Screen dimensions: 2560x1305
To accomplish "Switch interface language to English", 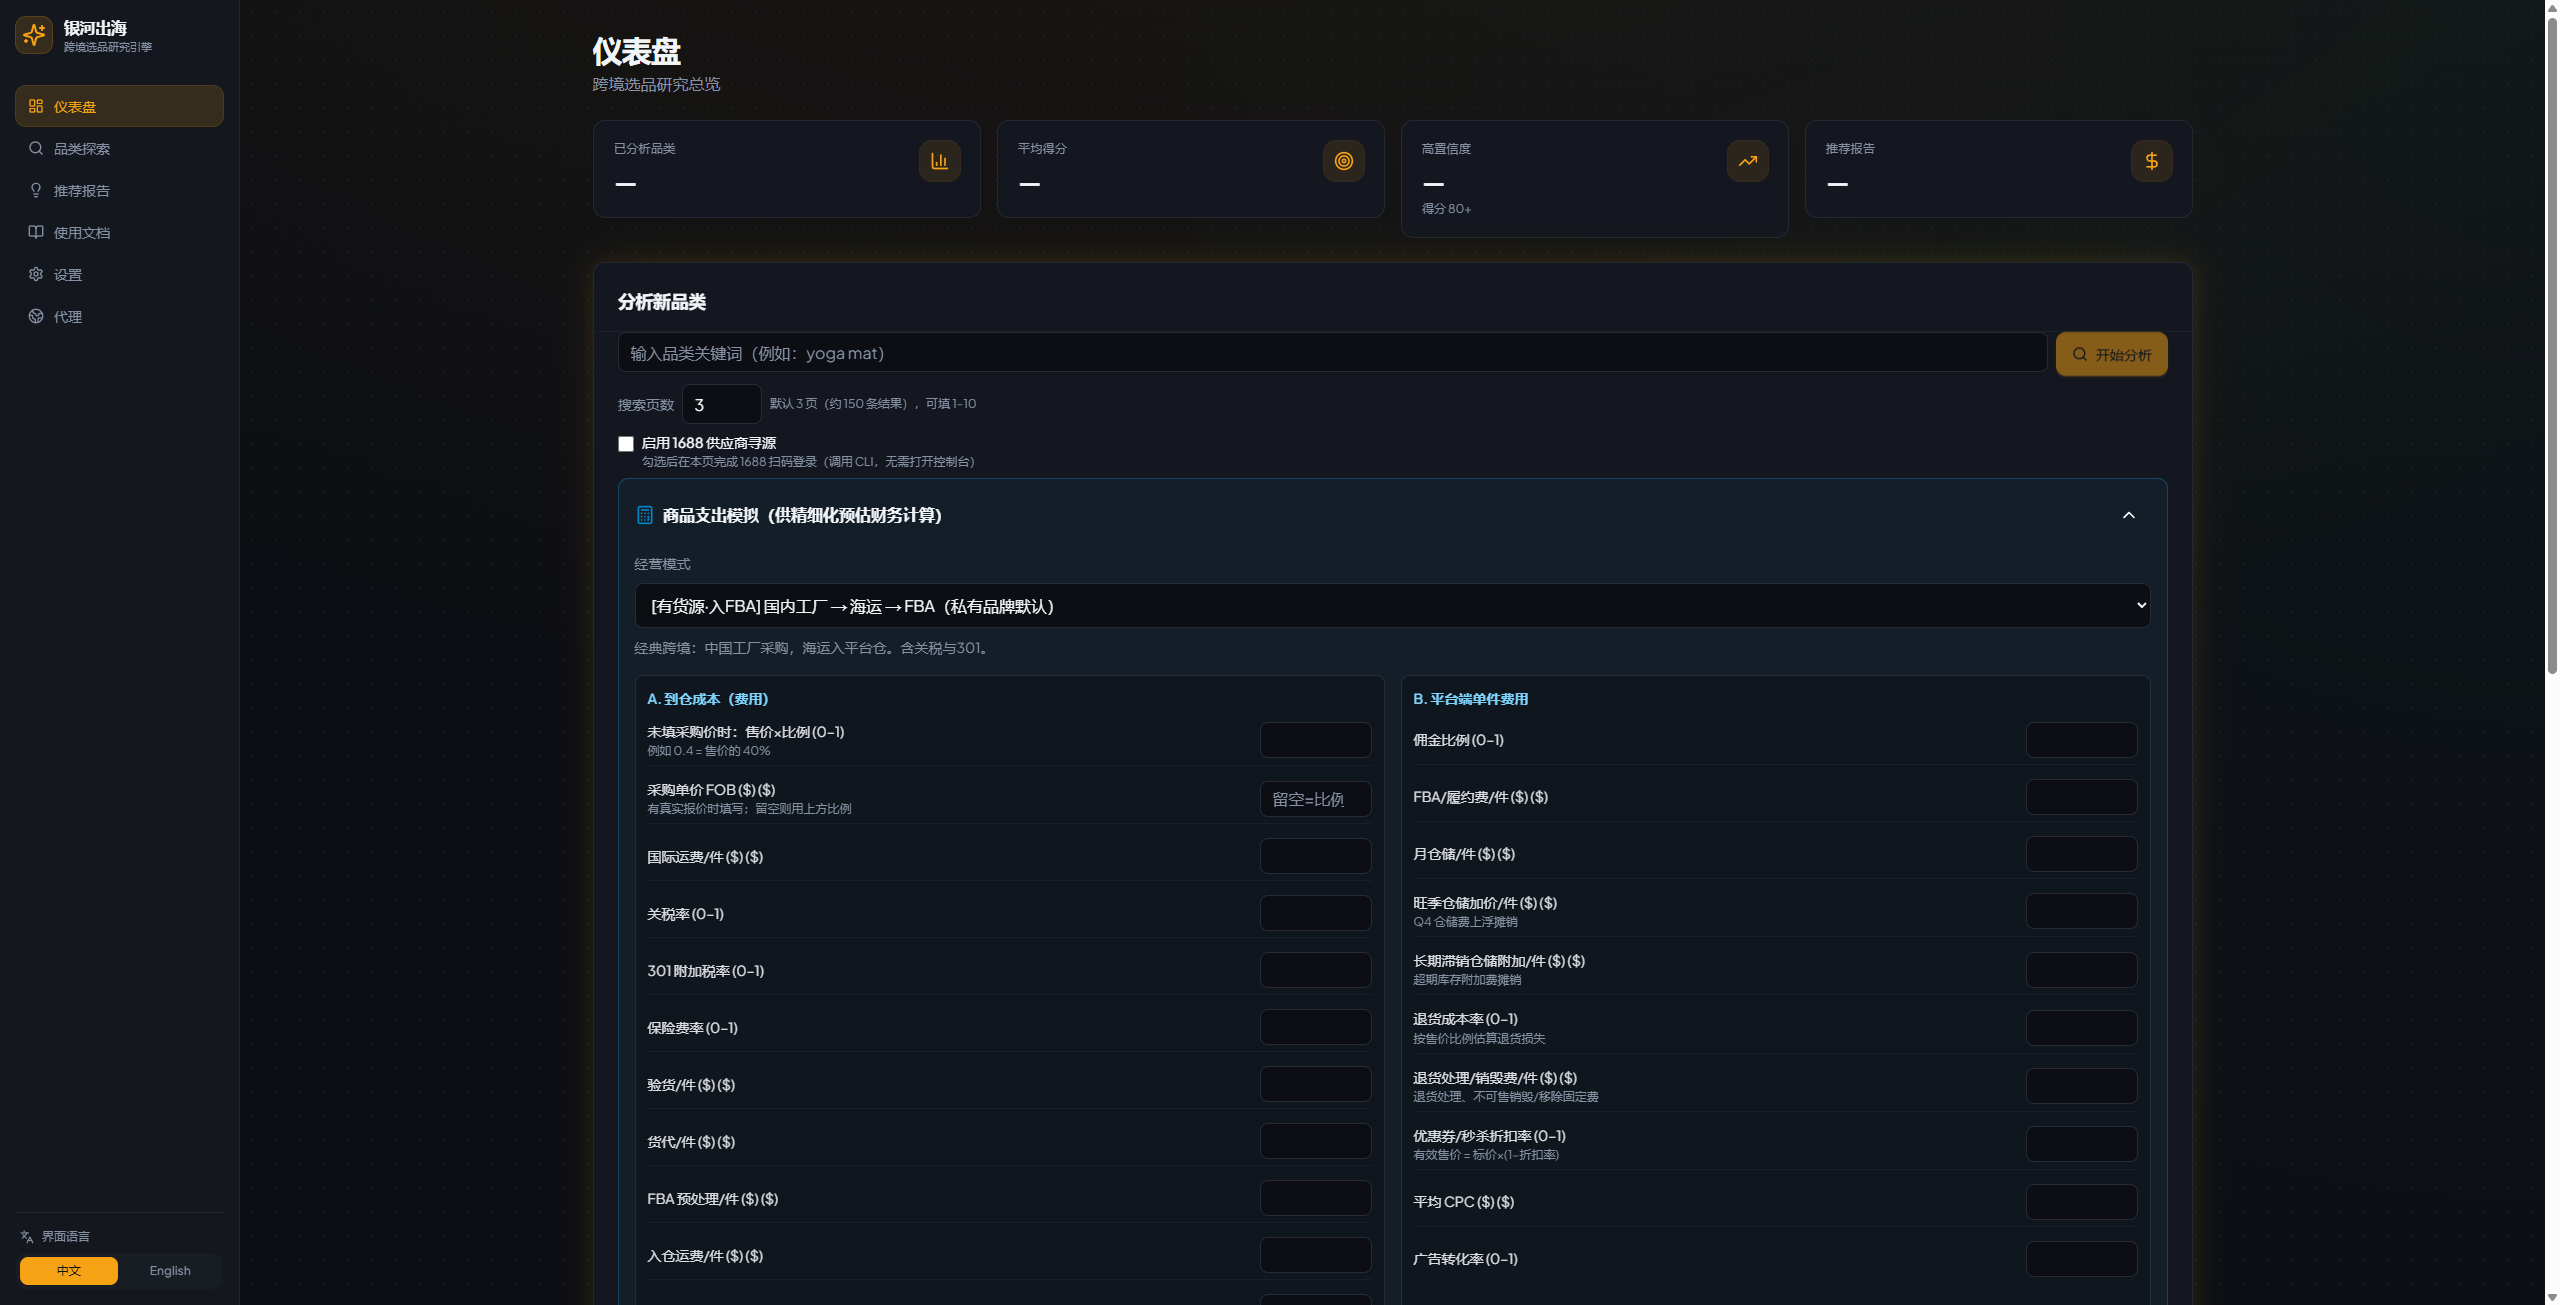I will 170,1271.
